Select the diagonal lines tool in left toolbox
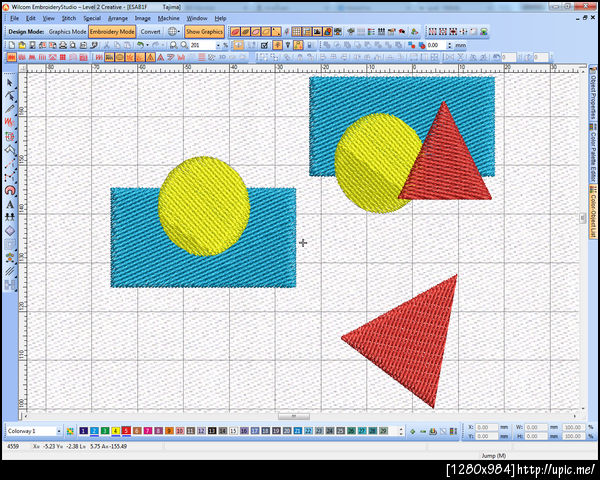The image size is (600, 480). [x=10, y=271]
